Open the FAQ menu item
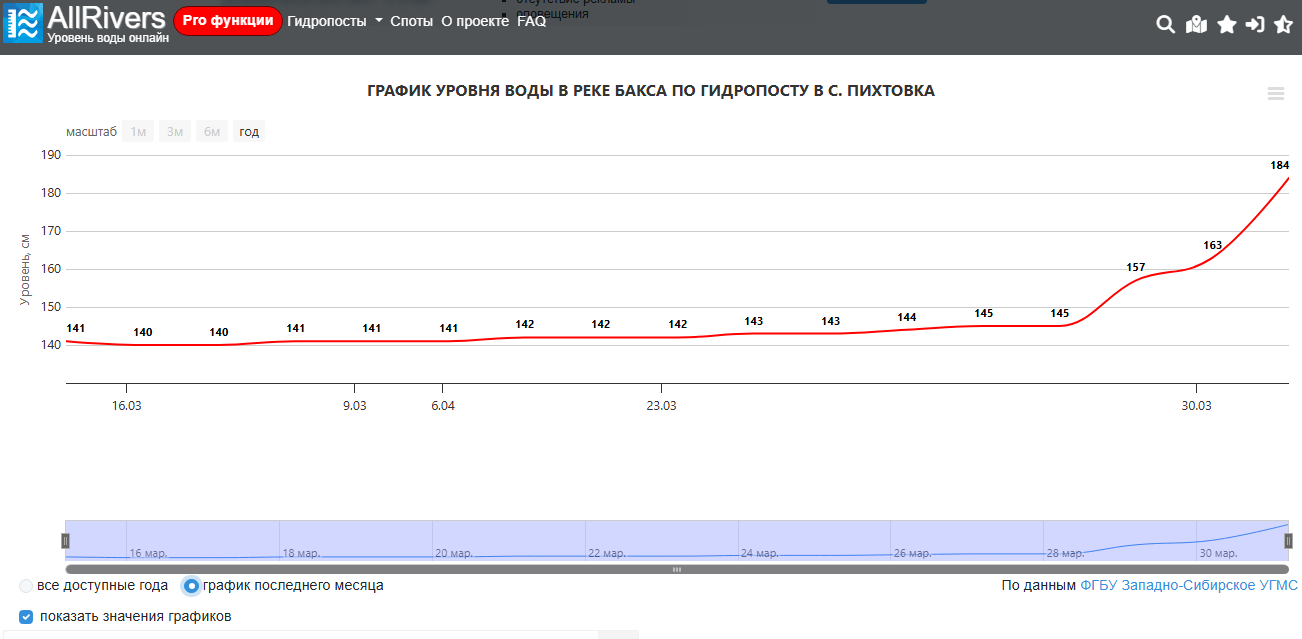1302x639 pixels. [531, 21]
